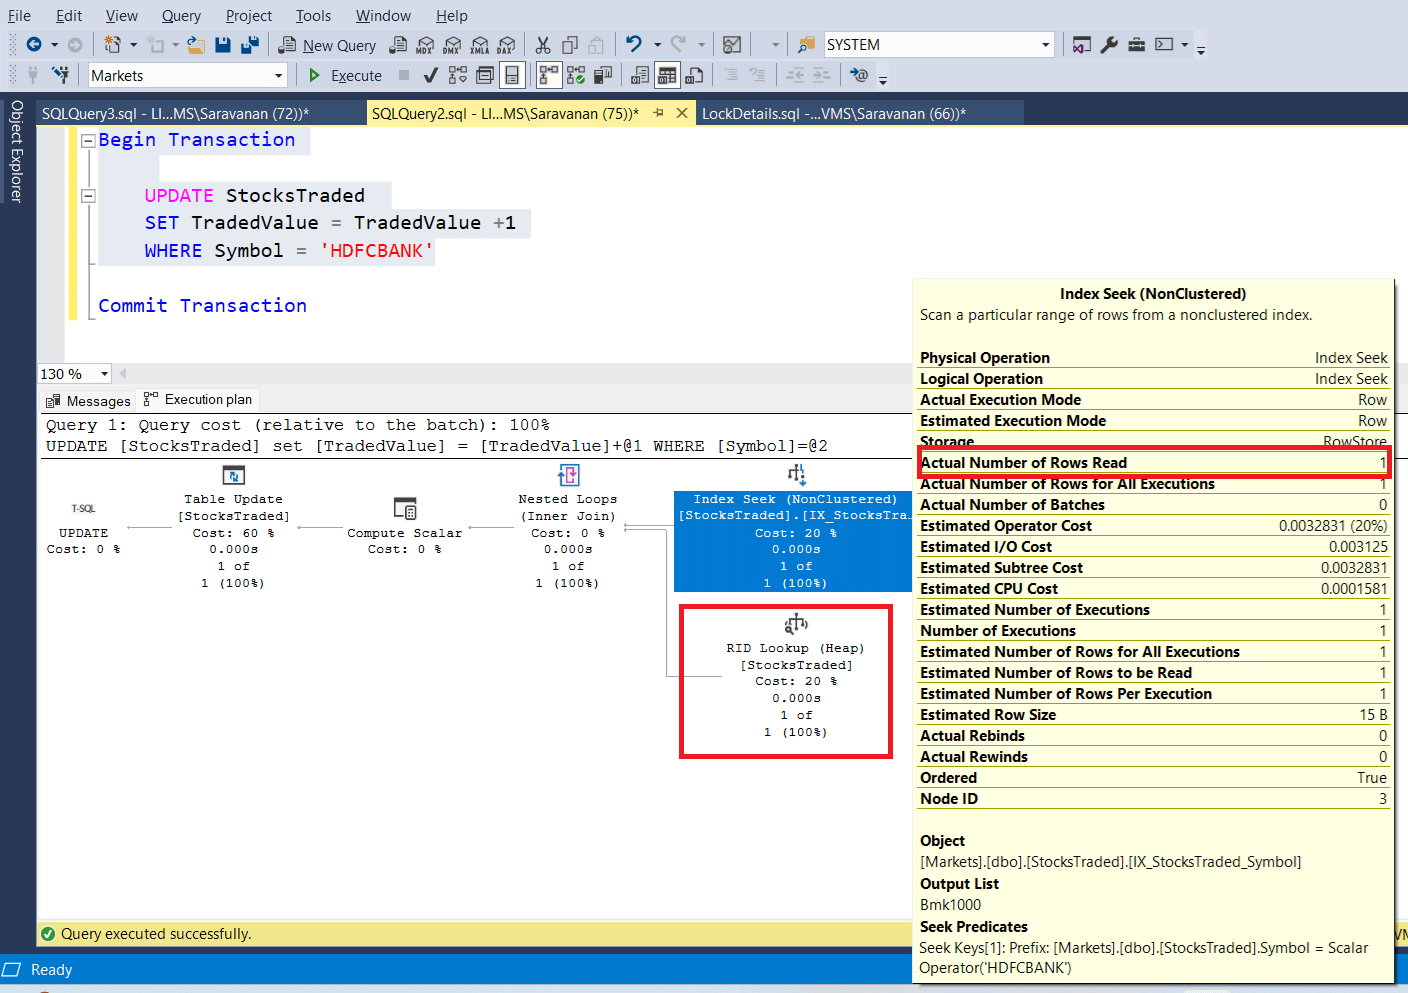Click the Cut scissors icon
Screen dimensions: 1408x993
[543, 45]
